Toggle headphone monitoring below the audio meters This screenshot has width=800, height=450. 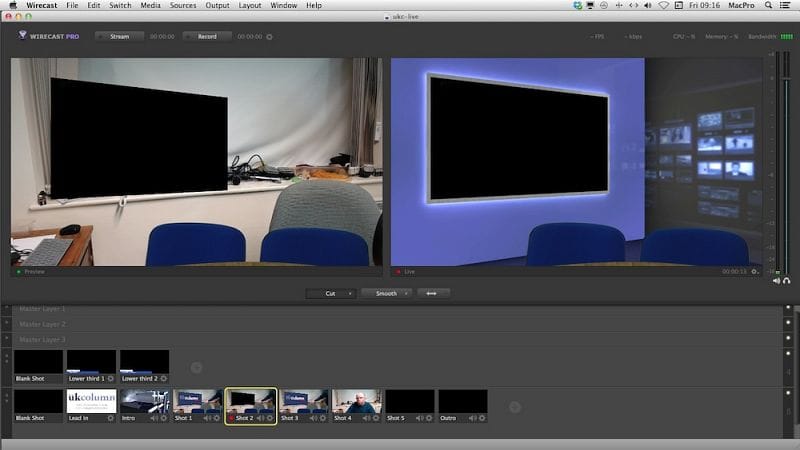click(787, 281)
